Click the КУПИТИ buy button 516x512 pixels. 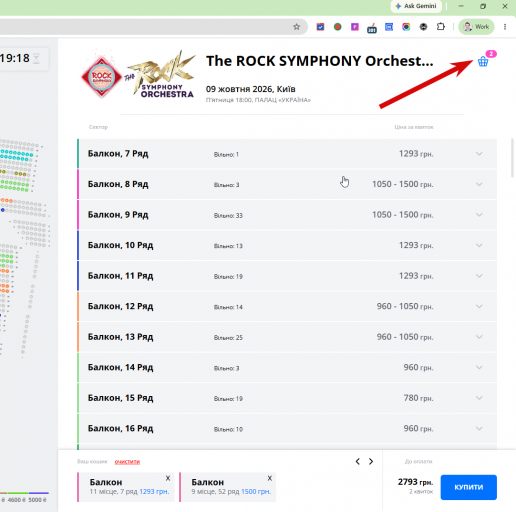(468, 487)
